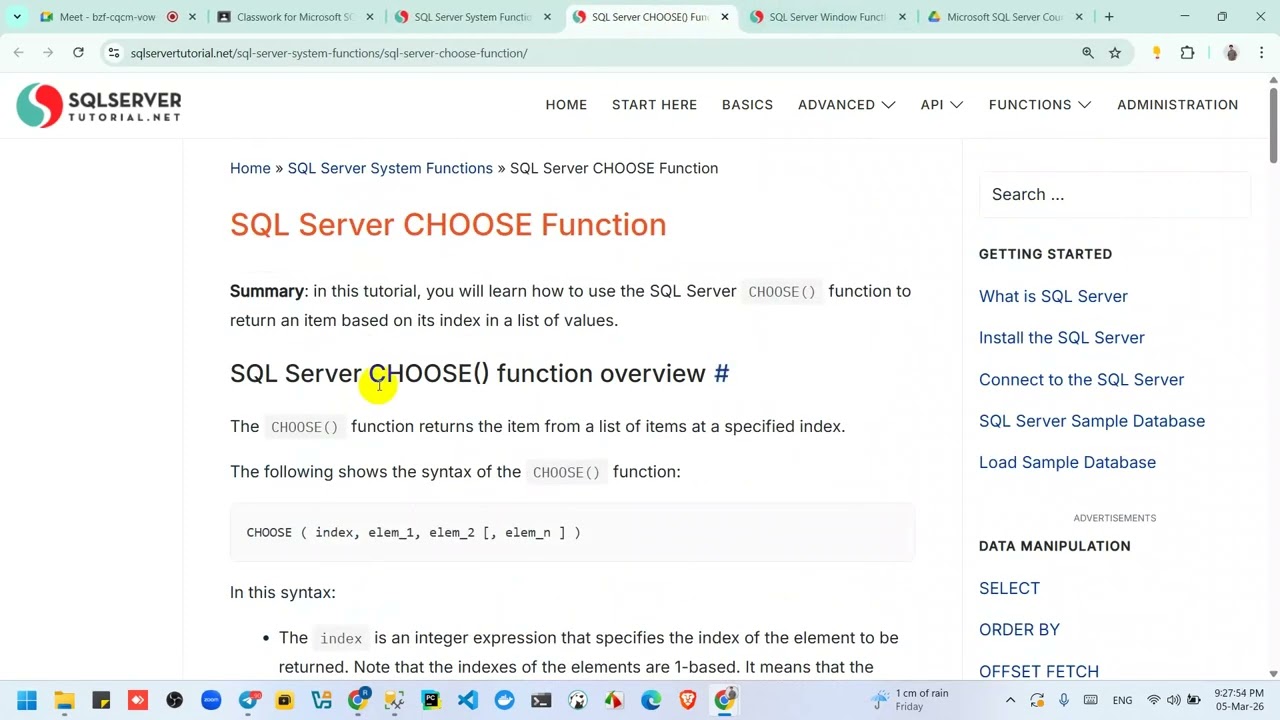
Task: Open File Explorer from the taskbar
Action: coord(64,700)
